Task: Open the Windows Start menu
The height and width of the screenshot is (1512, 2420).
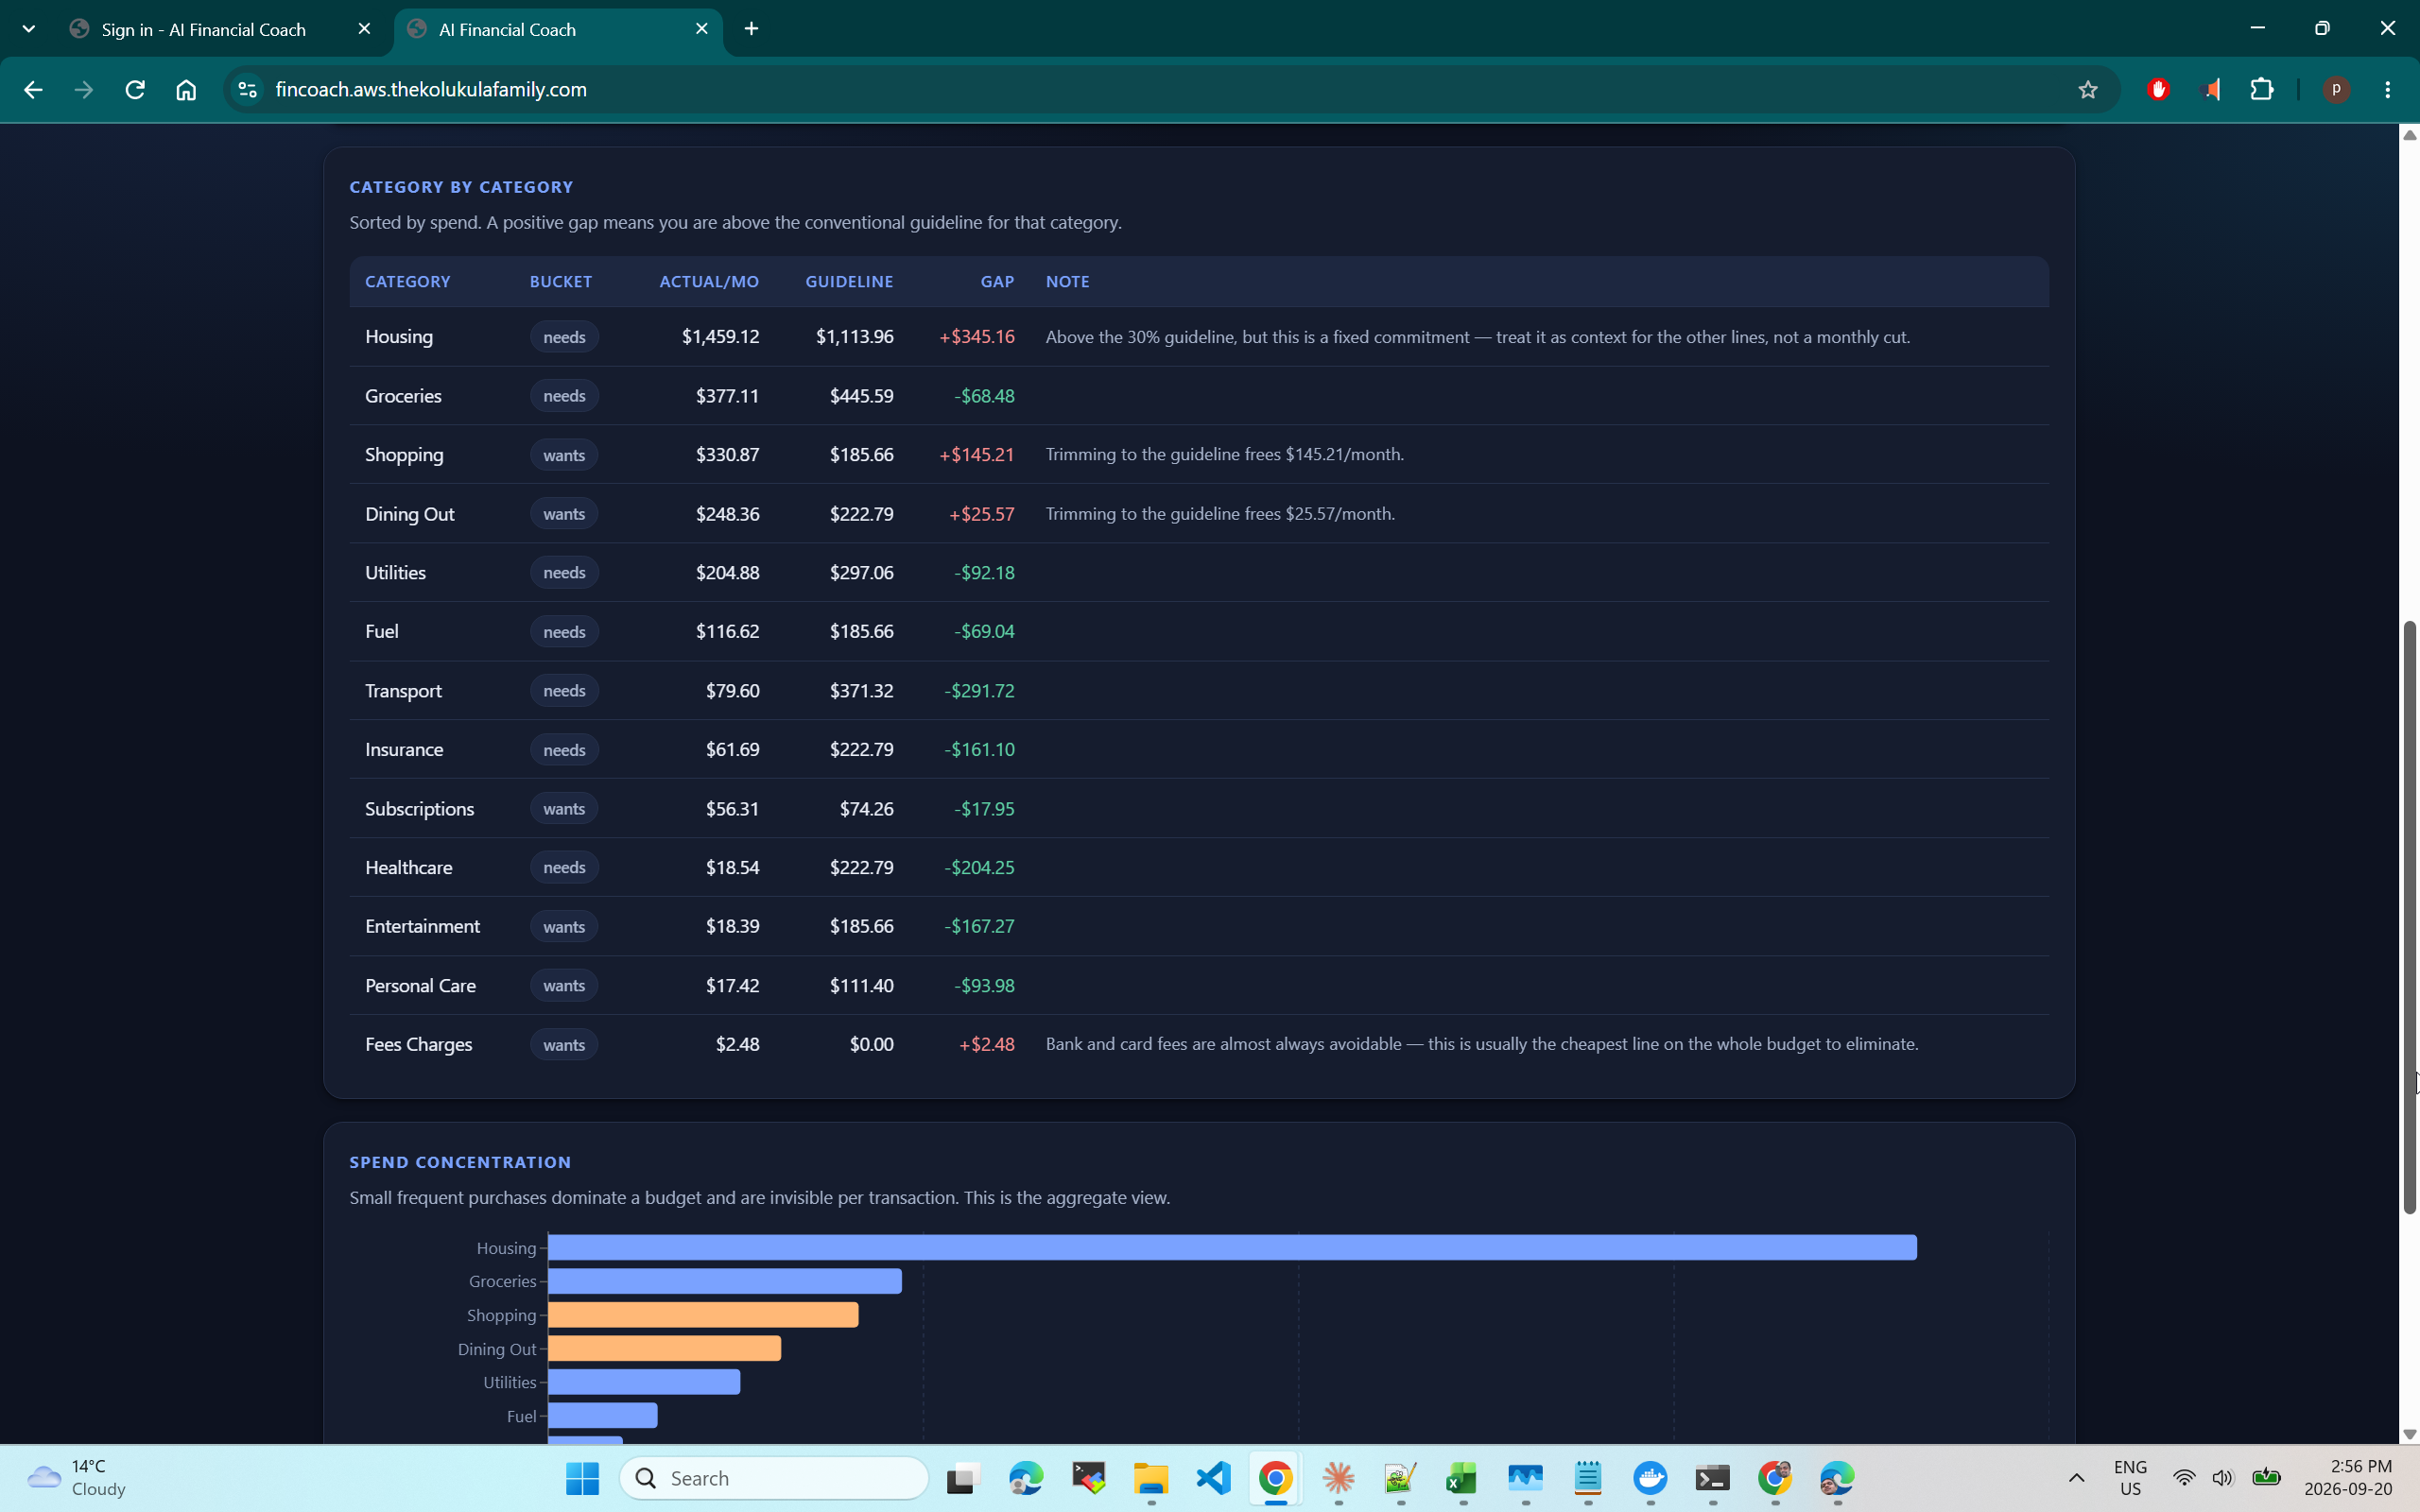Action: (582, 1478)
